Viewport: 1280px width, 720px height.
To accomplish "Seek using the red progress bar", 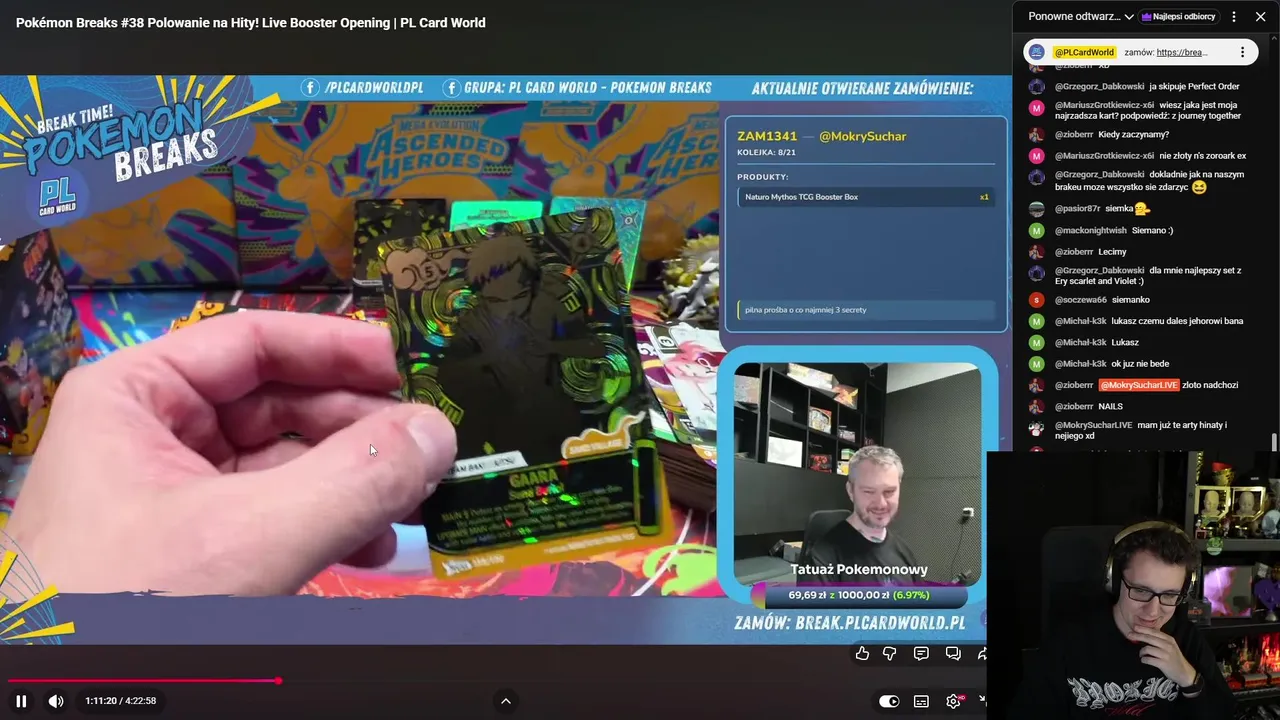I will [x=143, y=681].
